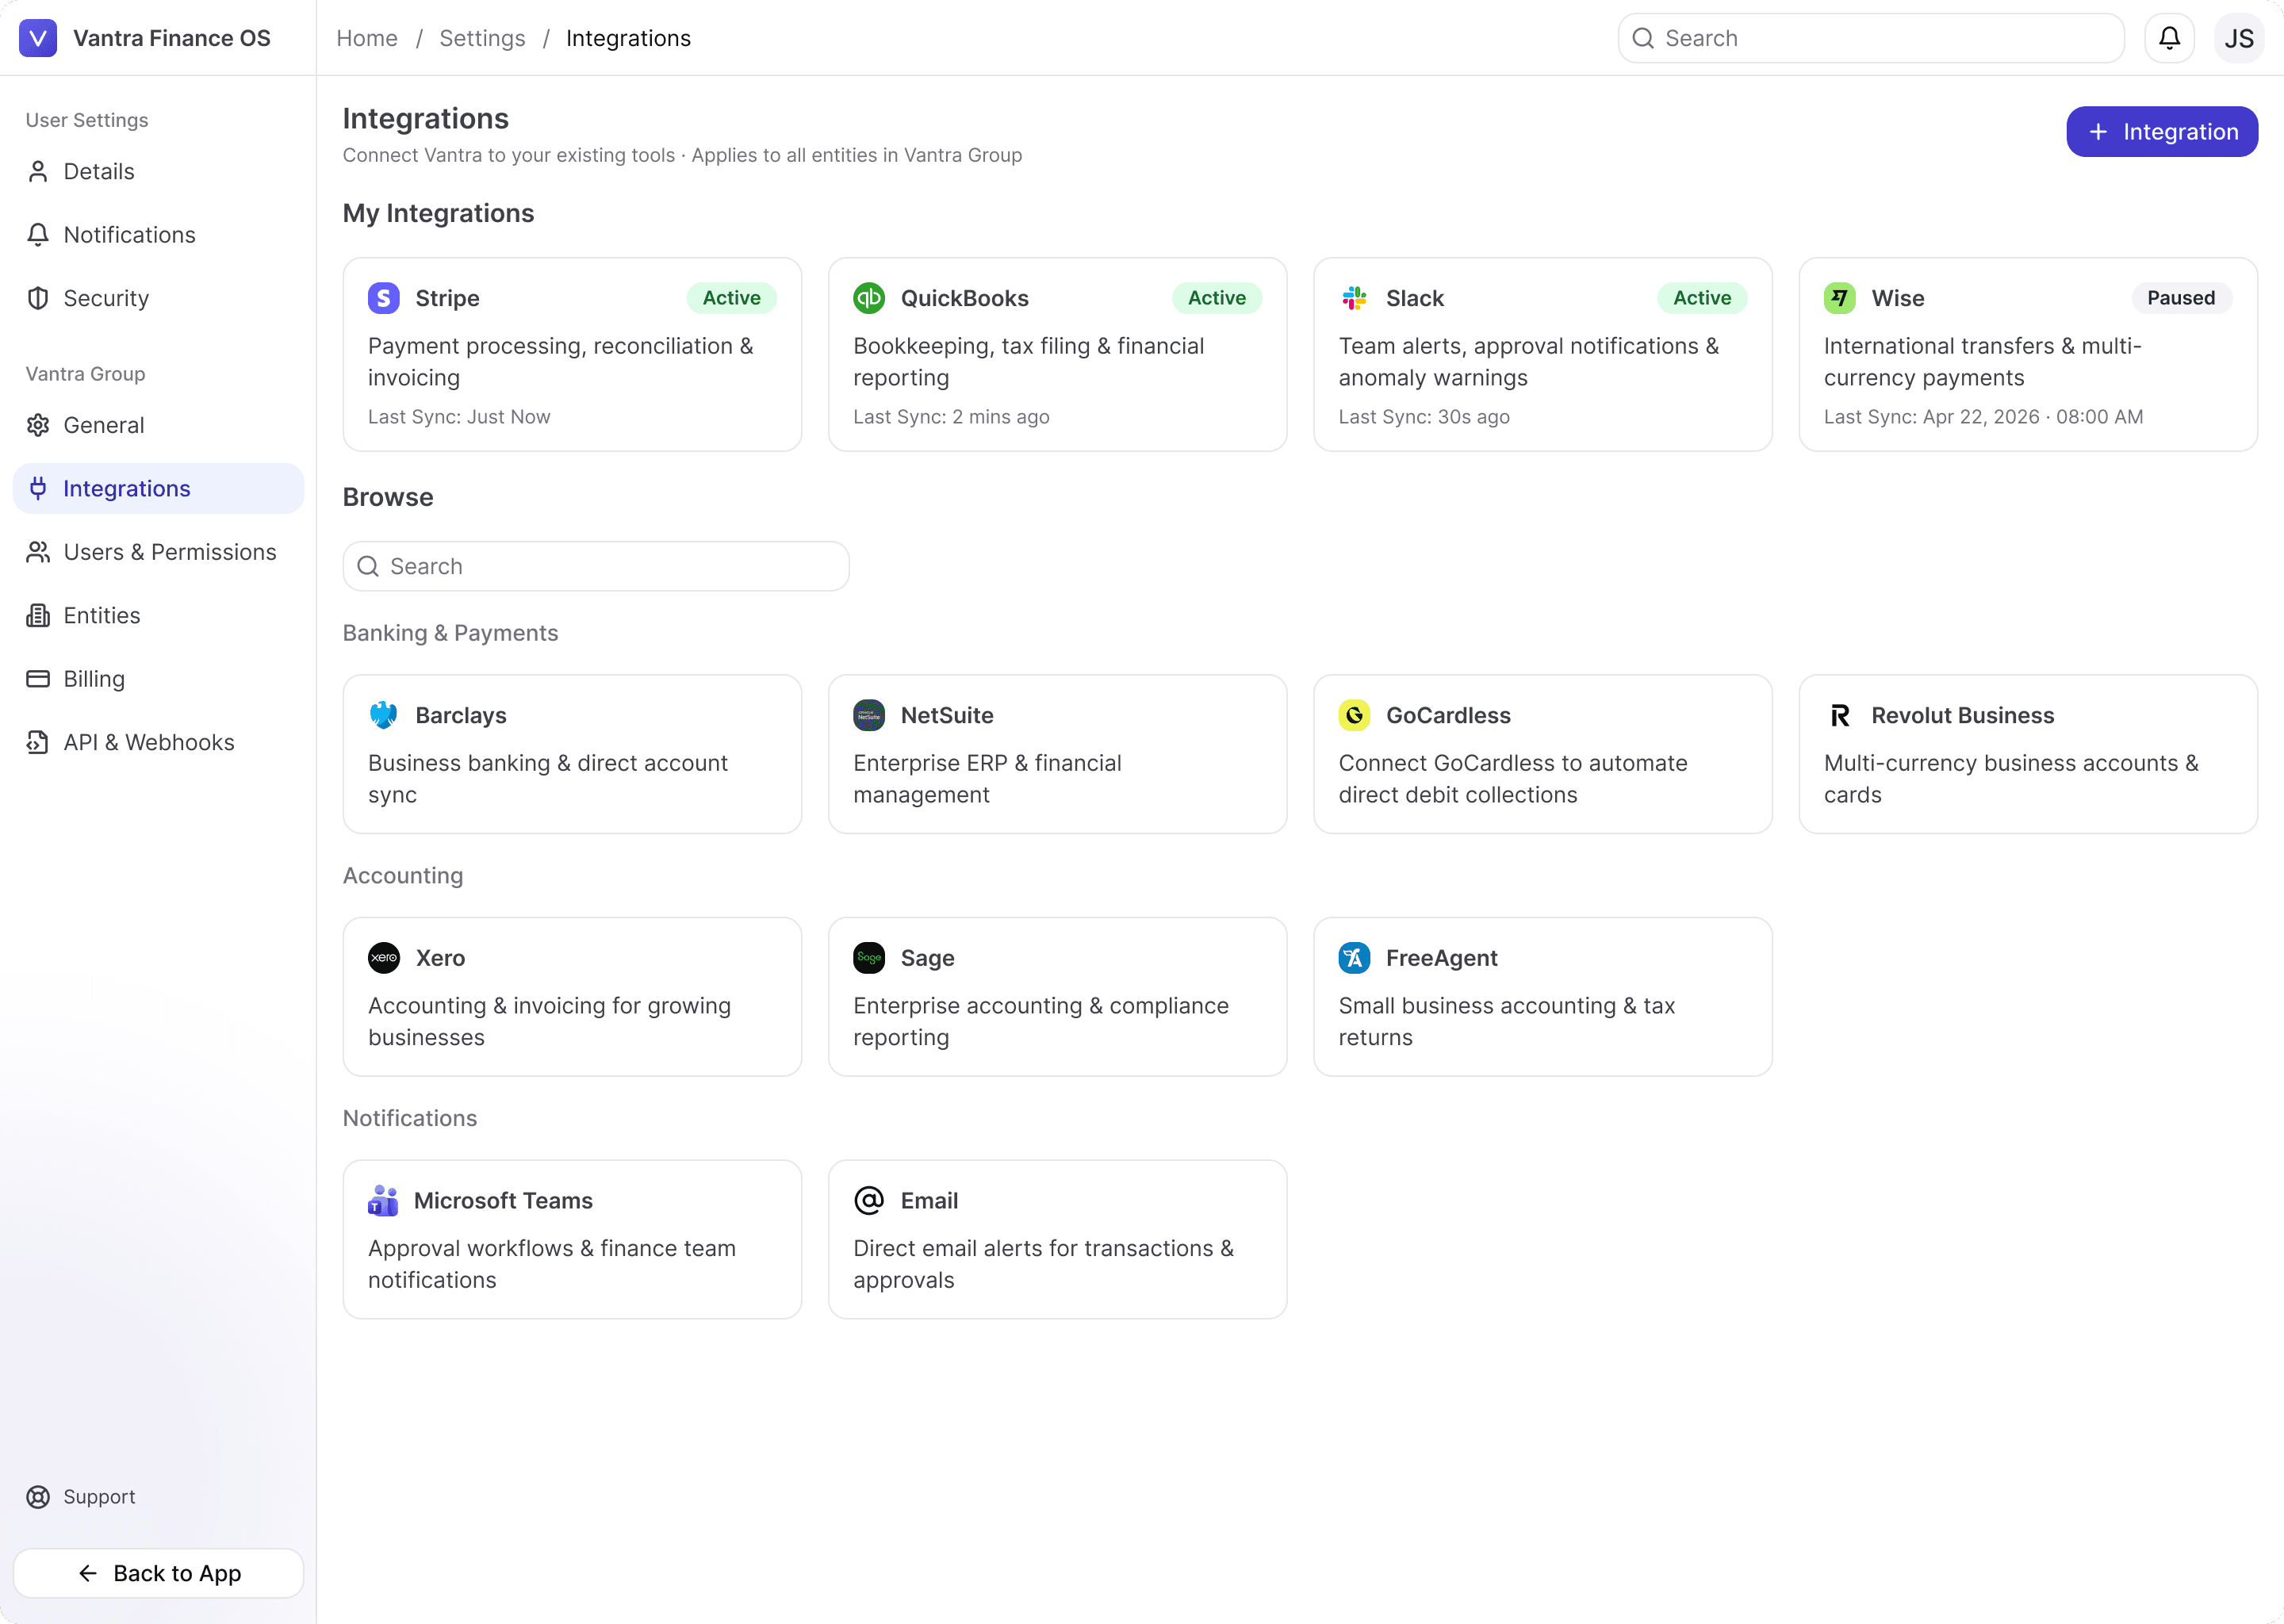Select the Sage card title
Image resolution: width=2284 pixels, height=1624 pixels.
click(x=927, y=958)
